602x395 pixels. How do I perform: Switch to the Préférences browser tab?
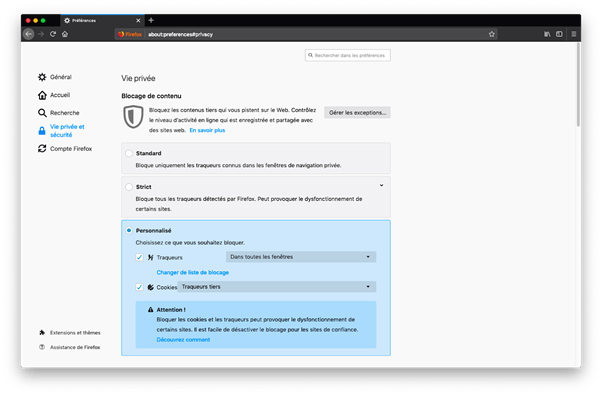tap(102, 20)
